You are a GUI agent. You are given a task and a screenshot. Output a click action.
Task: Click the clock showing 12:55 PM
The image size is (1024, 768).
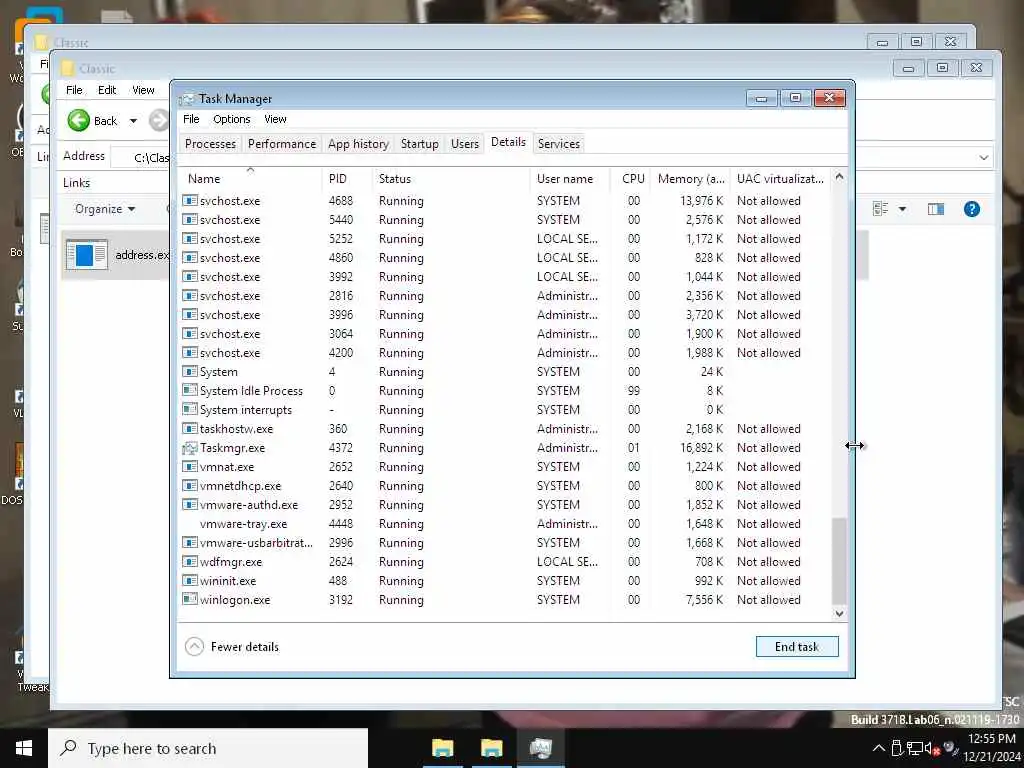click(991, 739)
